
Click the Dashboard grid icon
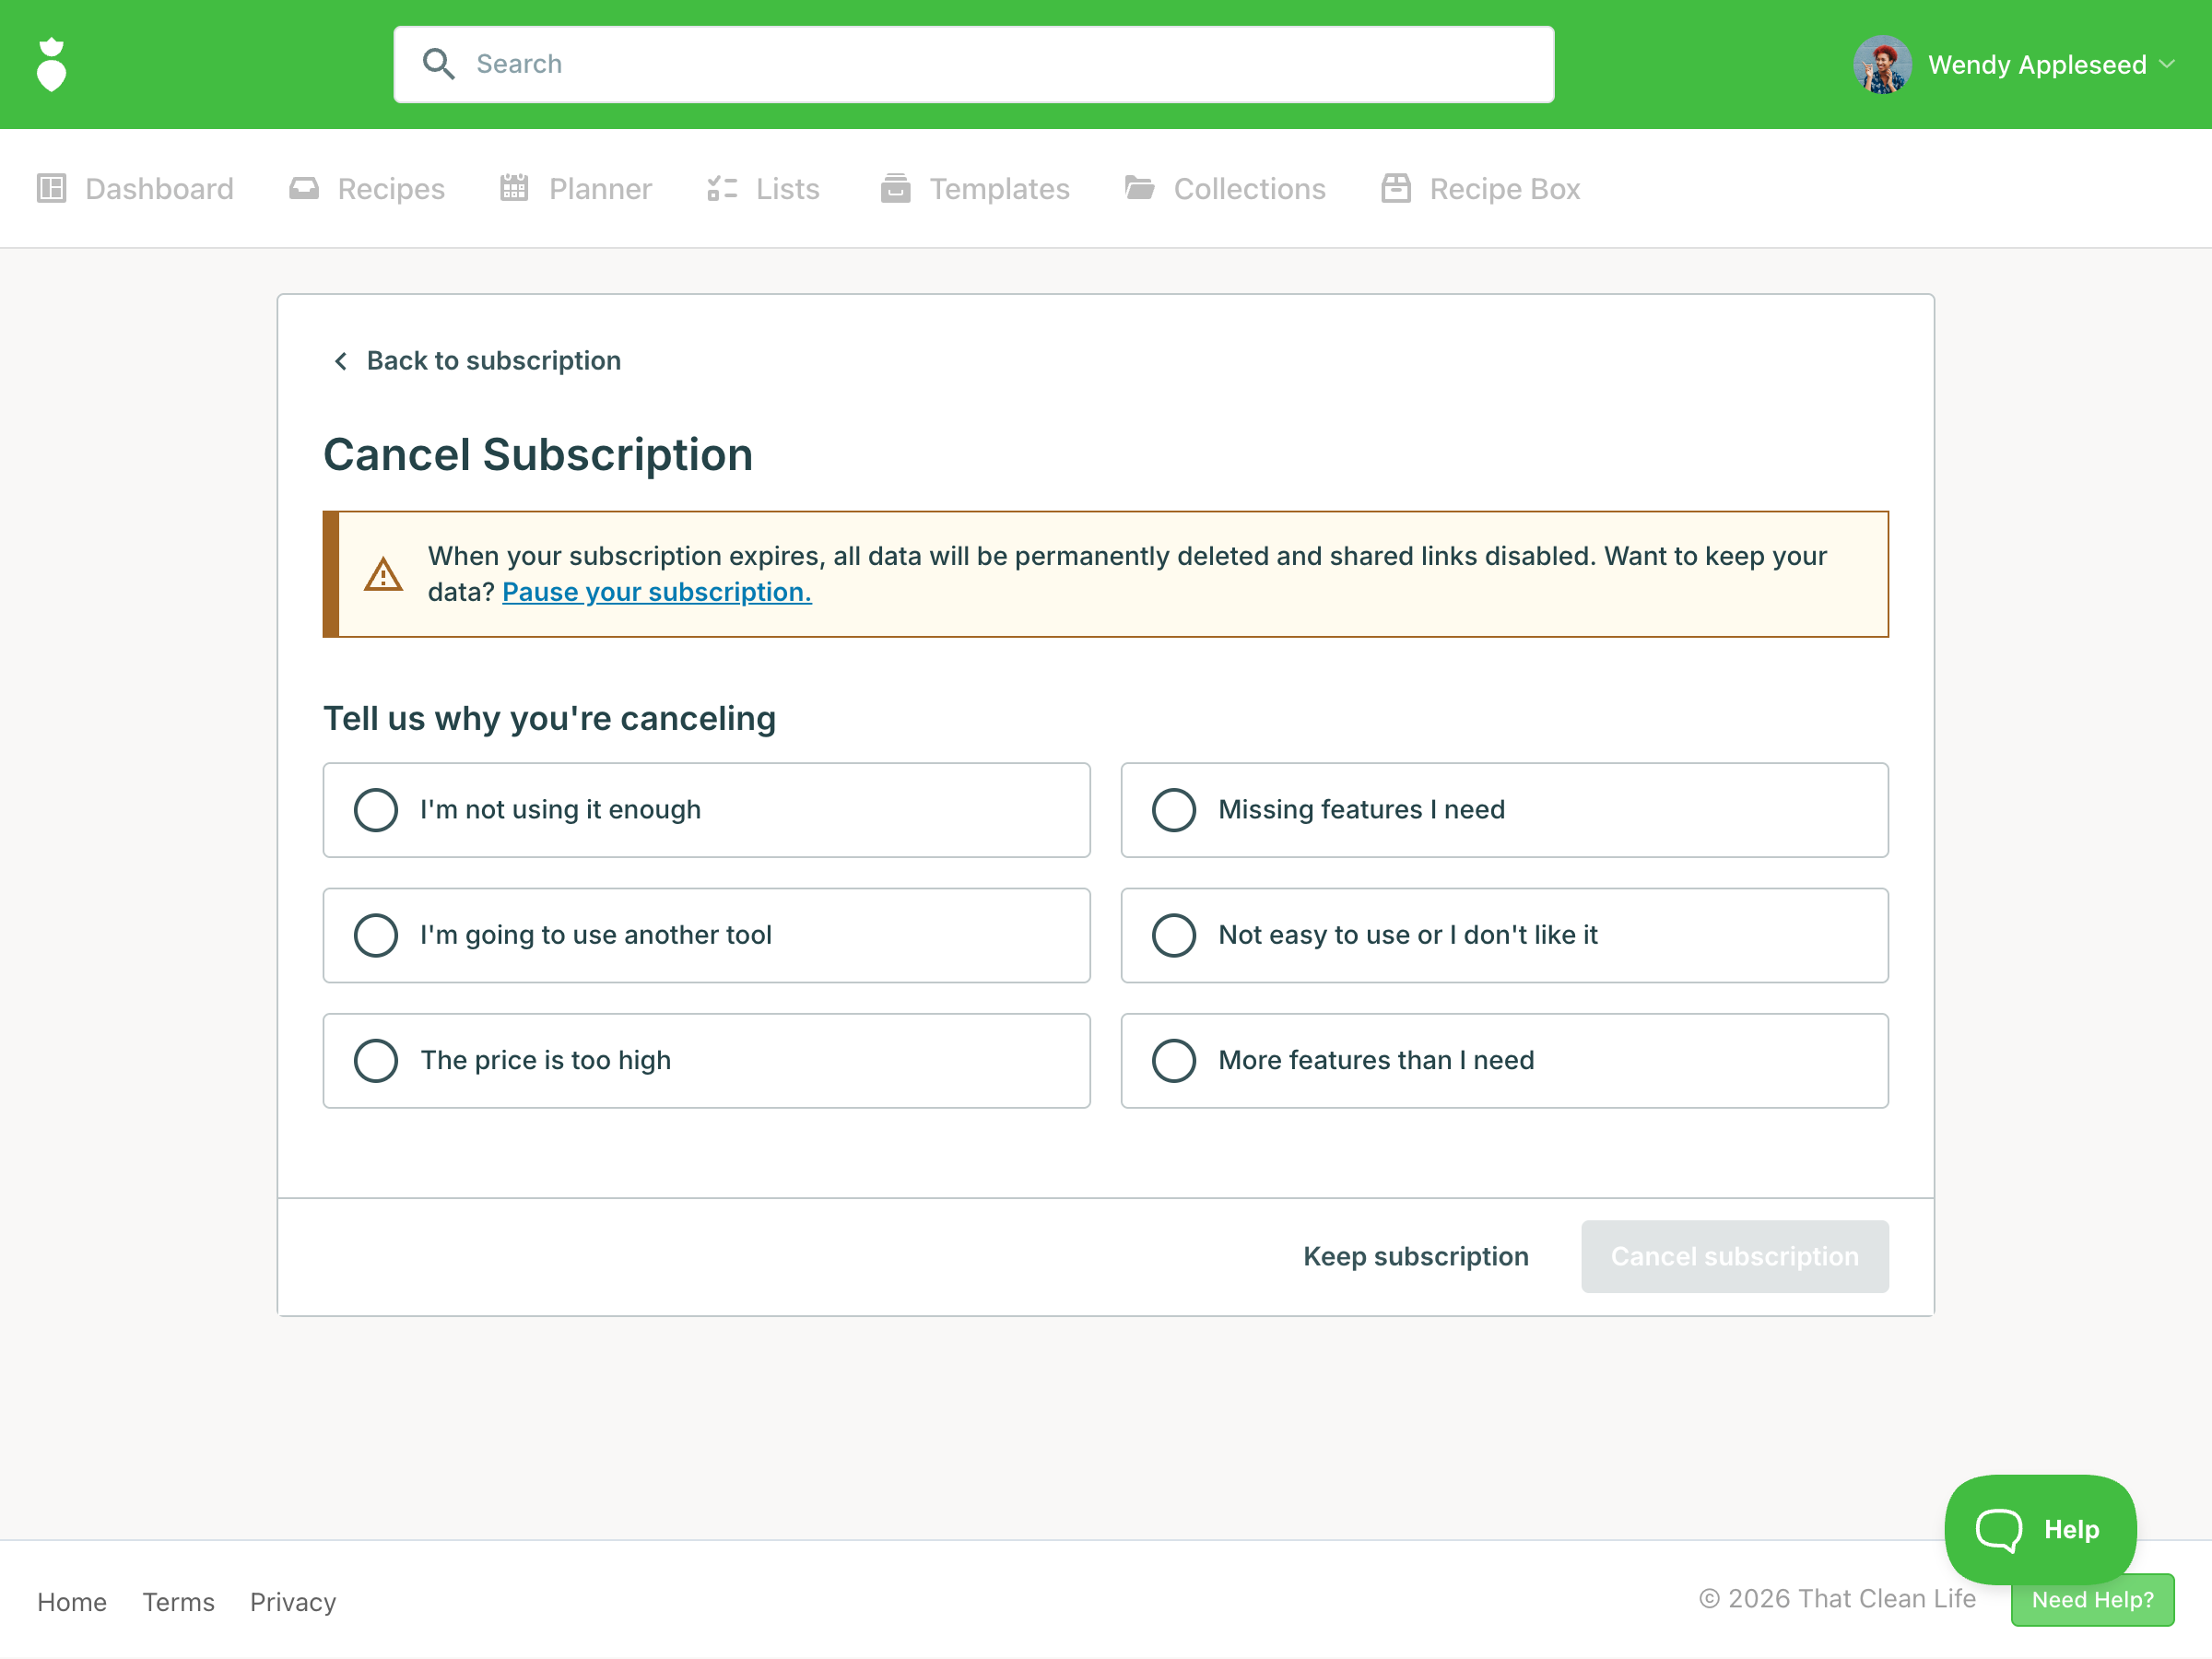[x=51, y=188]
